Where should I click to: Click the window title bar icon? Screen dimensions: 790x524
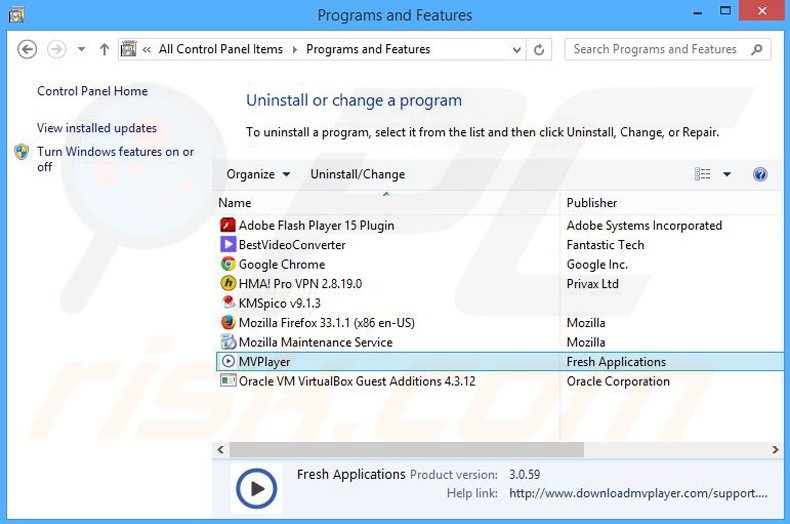pos(17,15)
